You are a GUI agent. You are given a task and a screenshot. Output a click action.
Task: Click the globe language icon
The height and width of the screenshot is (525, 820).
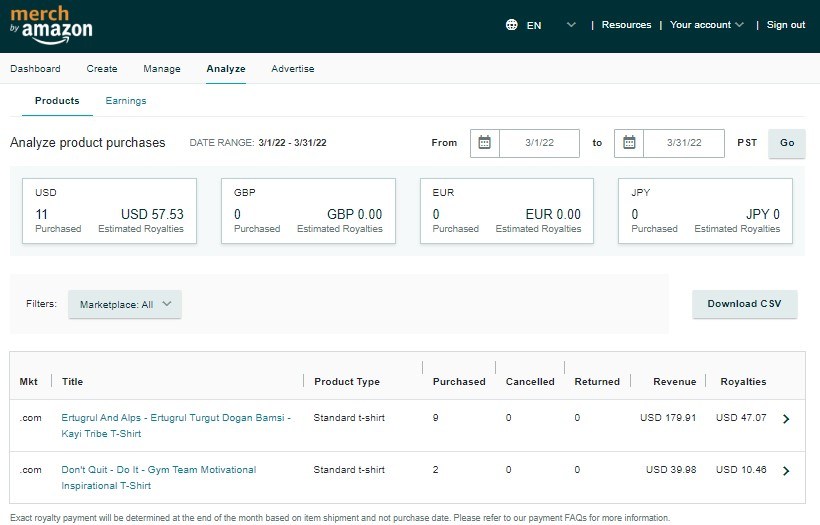pos(511,25)
